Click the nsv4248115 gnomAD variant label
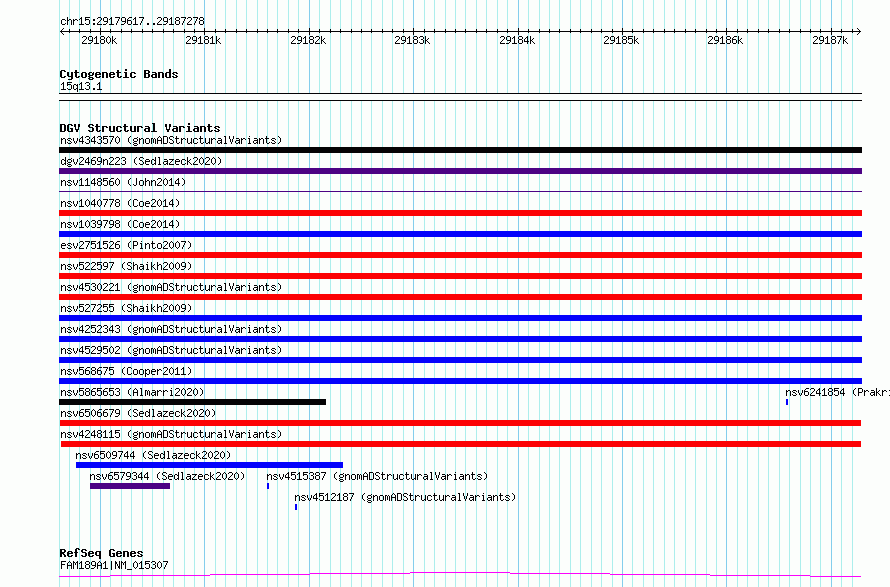The width and height of the screenshot is (890, 587). click(x=171, y=434)
